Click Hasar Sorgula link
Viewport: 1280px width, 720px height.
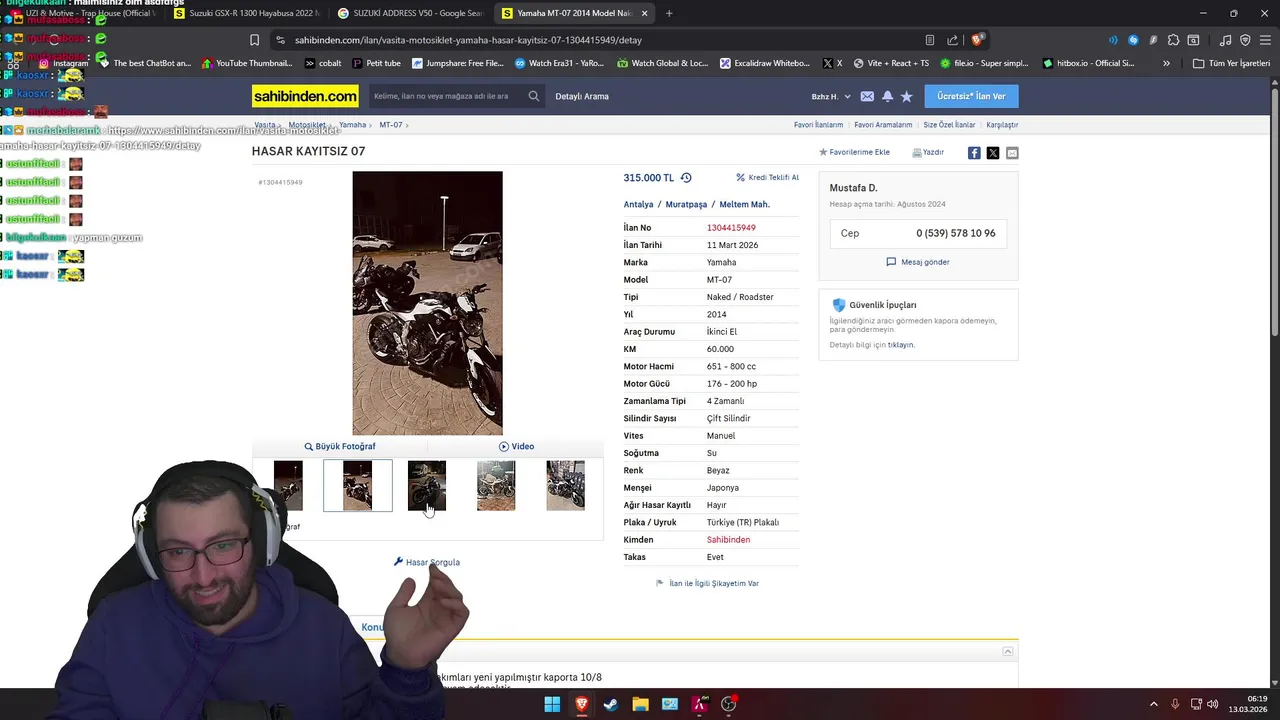point(427,562)
